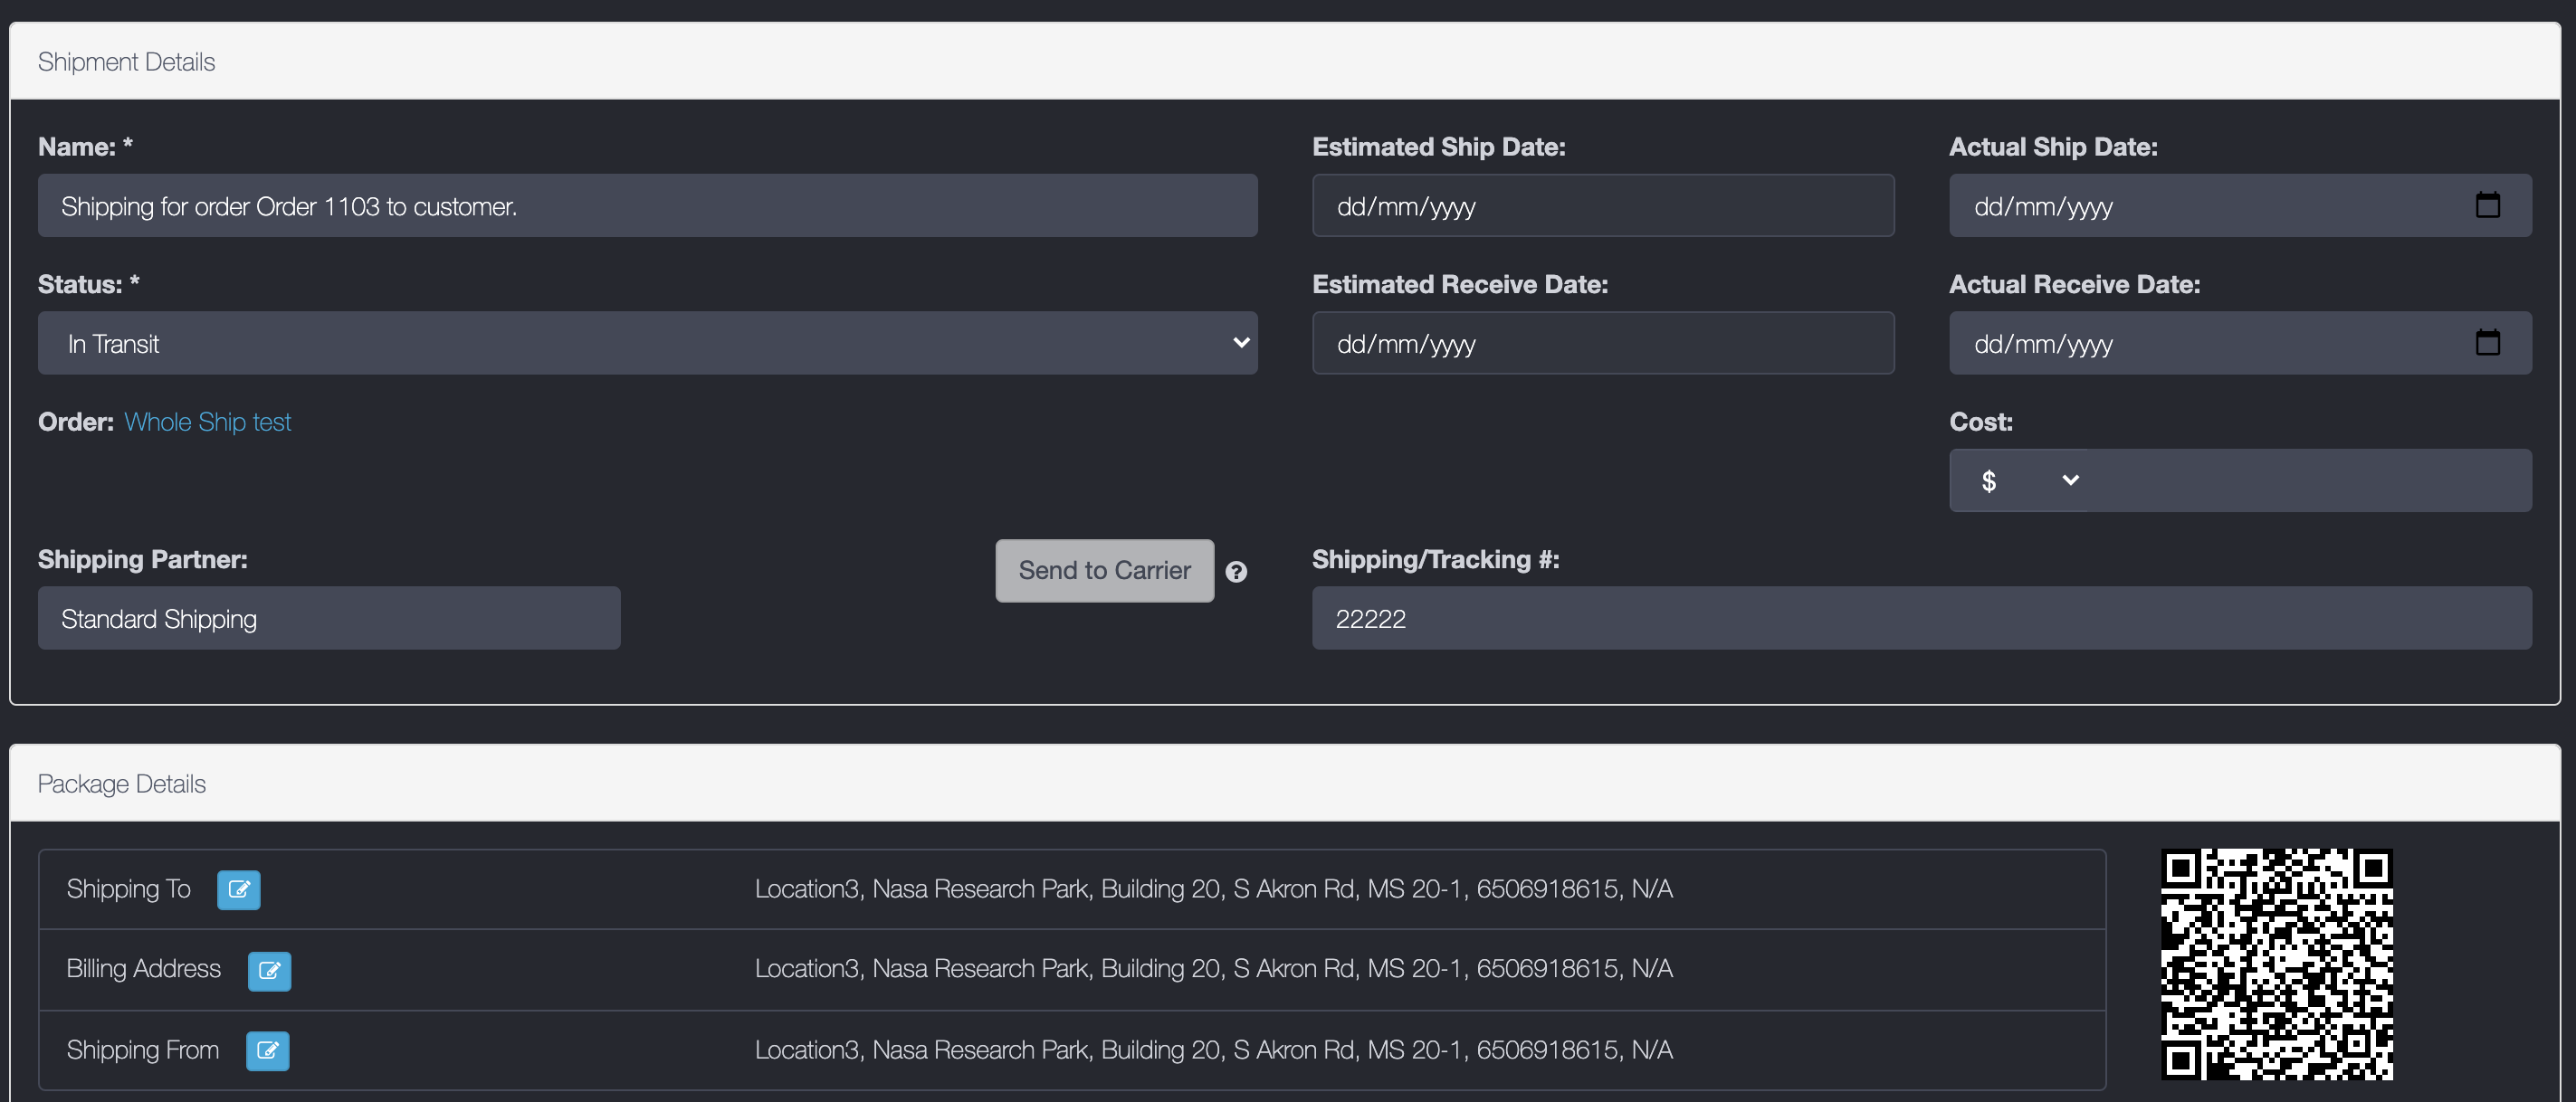Focus the Estimated Ship Date field

[1602, 206]
